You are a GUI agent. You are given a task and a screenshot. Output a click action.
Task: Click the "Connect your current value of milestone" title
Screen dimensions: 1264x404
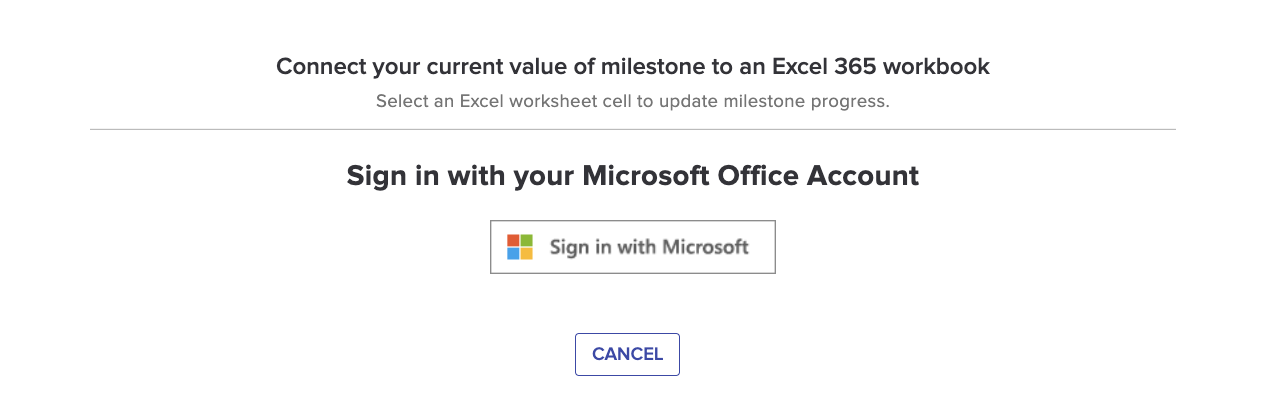tap(632, 67)
